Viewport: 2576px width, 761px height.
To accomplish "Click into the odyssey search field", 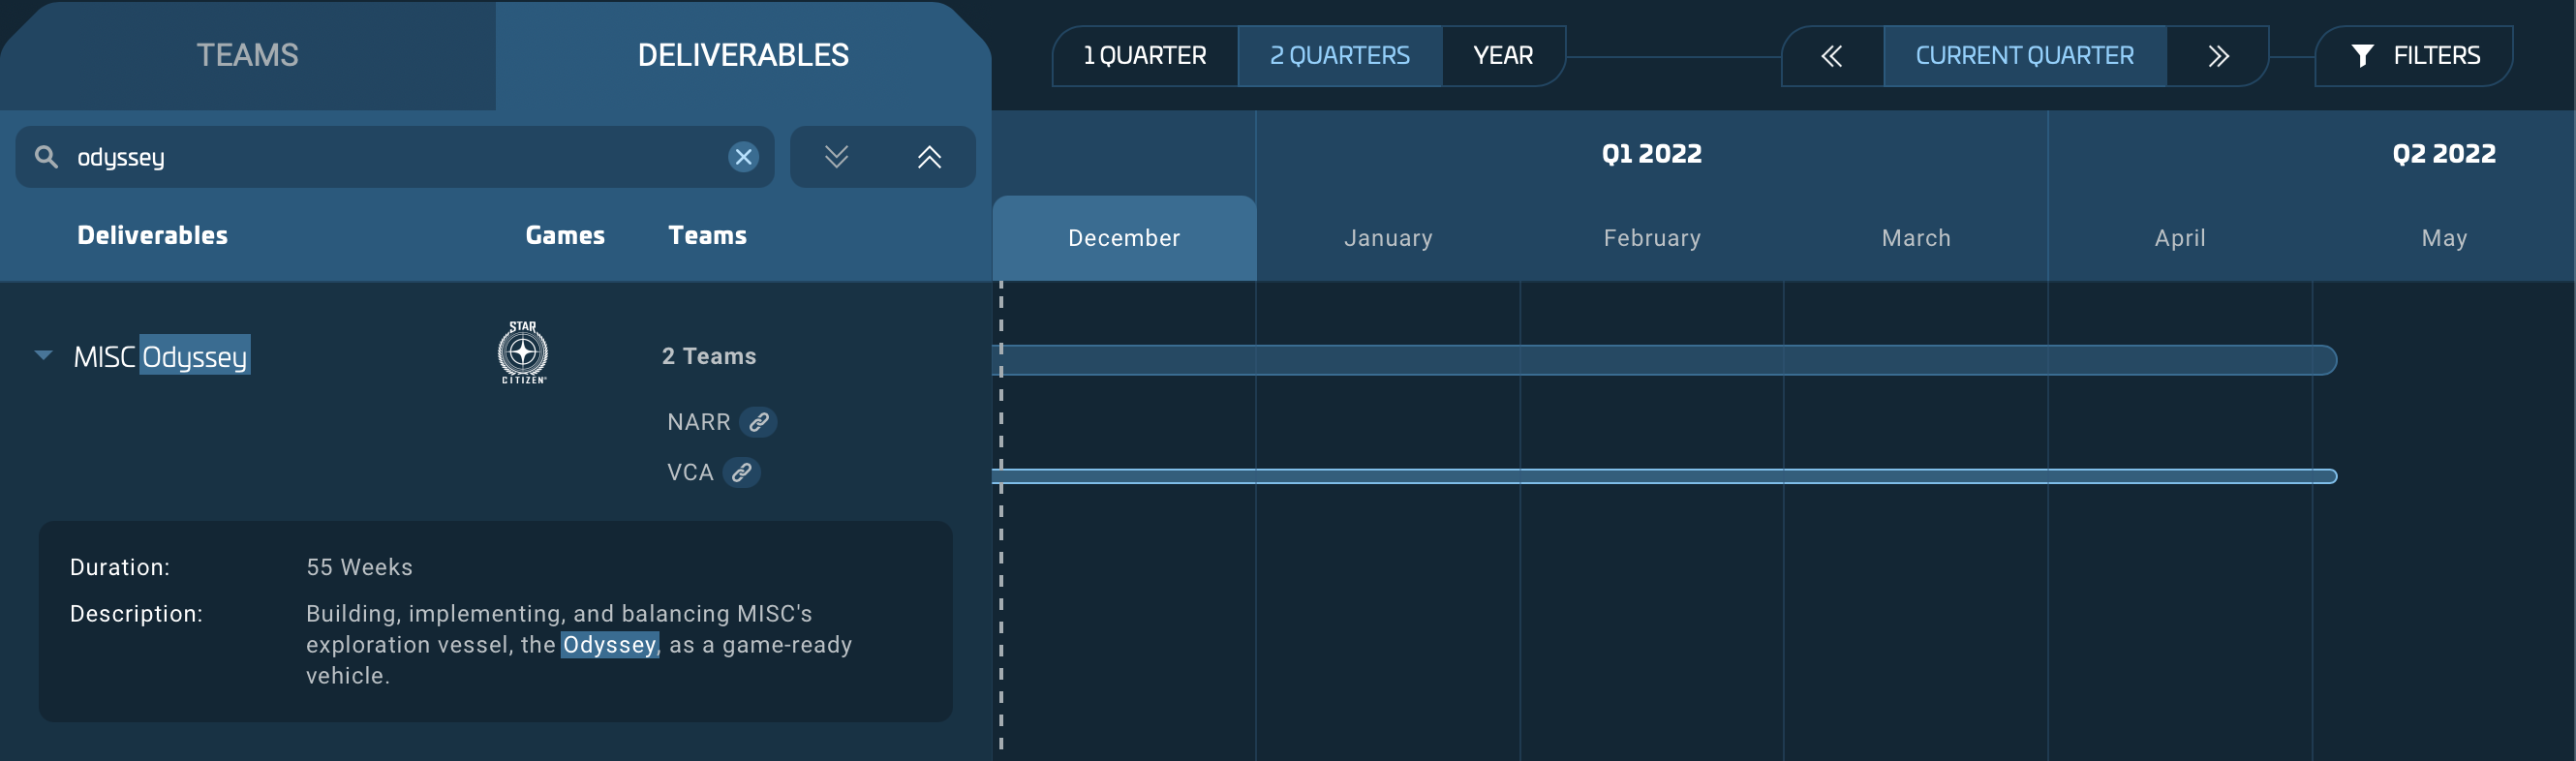I will click(x=390, y=157).
